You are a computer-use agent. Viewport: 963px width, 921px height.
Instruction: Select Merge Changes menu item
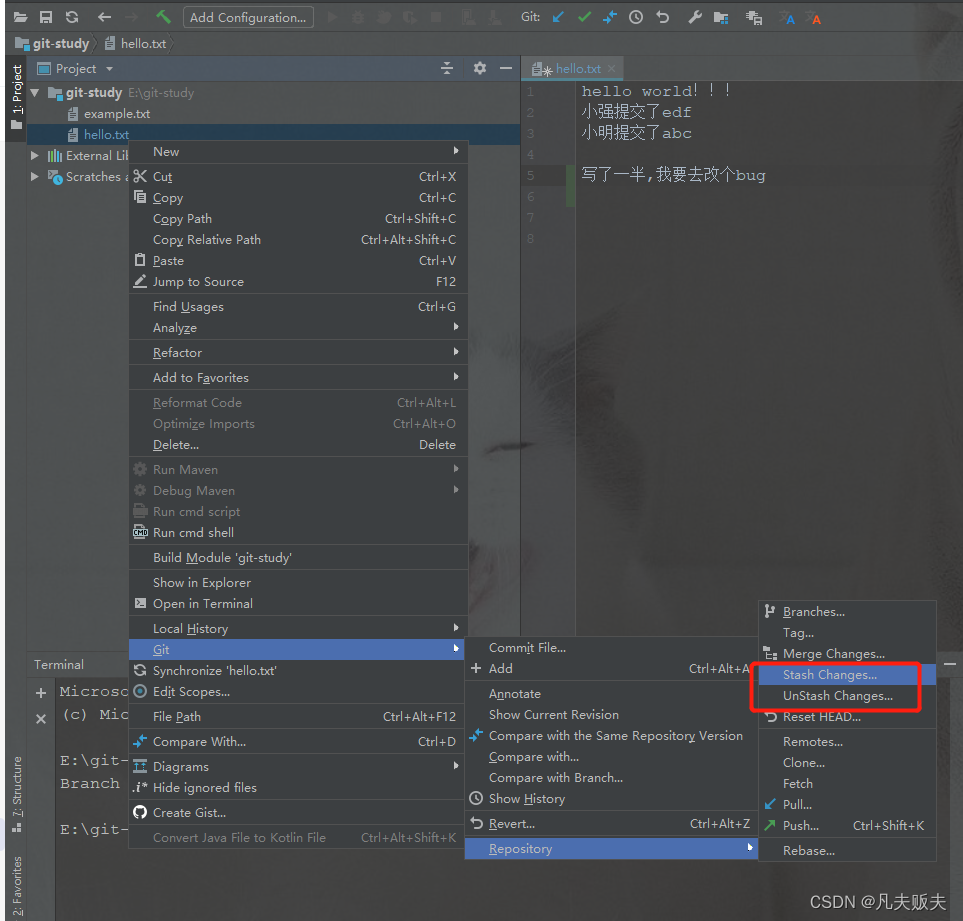click(847, 653)
